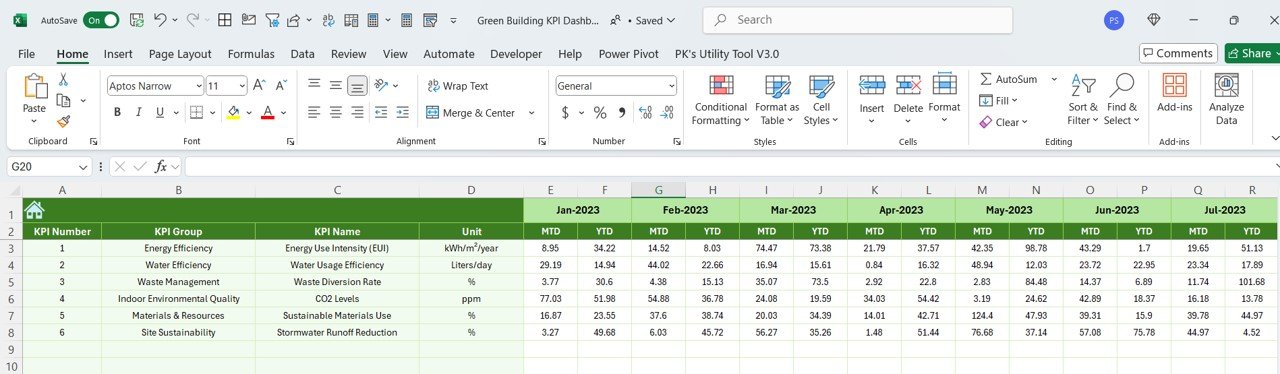The height and width of the screenshot is (374, 1280).
Task: Click the Comments button
Action: (x=1178, y=53)
